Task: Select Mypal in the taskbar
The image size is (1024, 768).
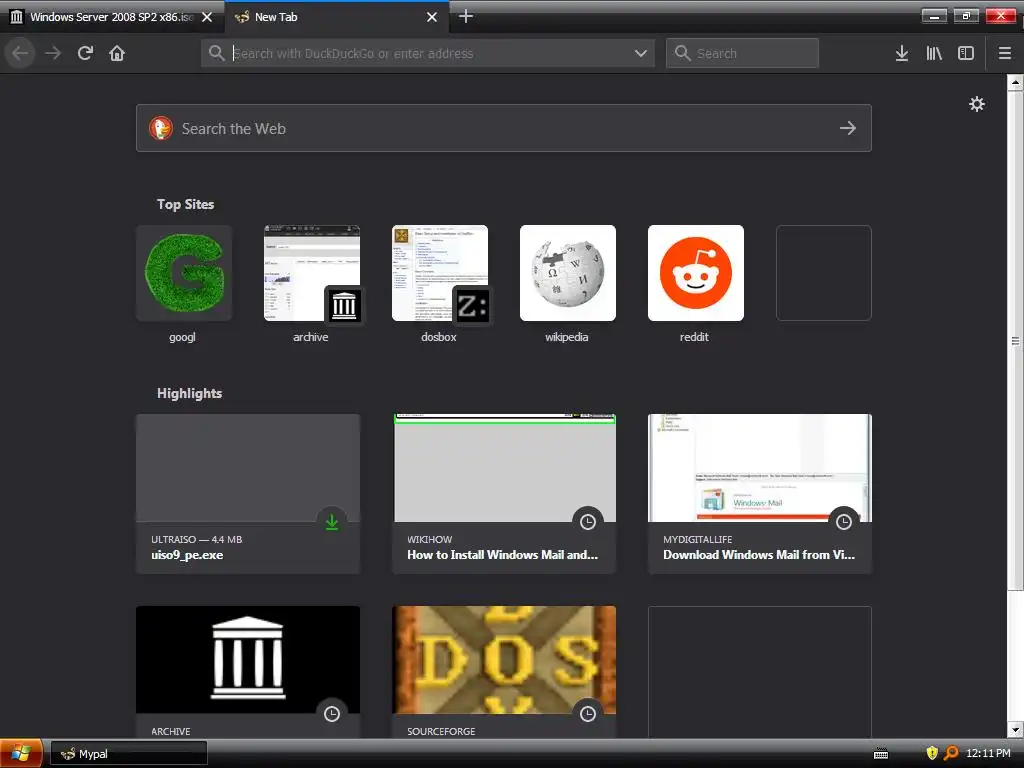Action: (x=129, y=754)
